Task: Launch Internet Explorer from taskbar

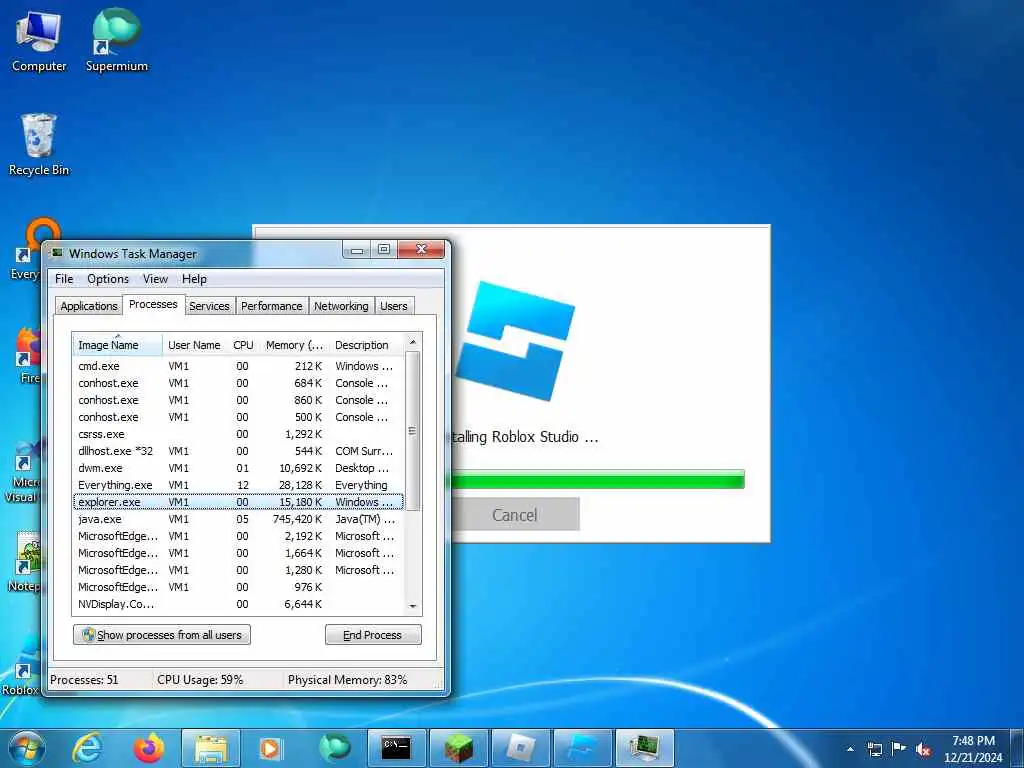Action: [87, 748]
